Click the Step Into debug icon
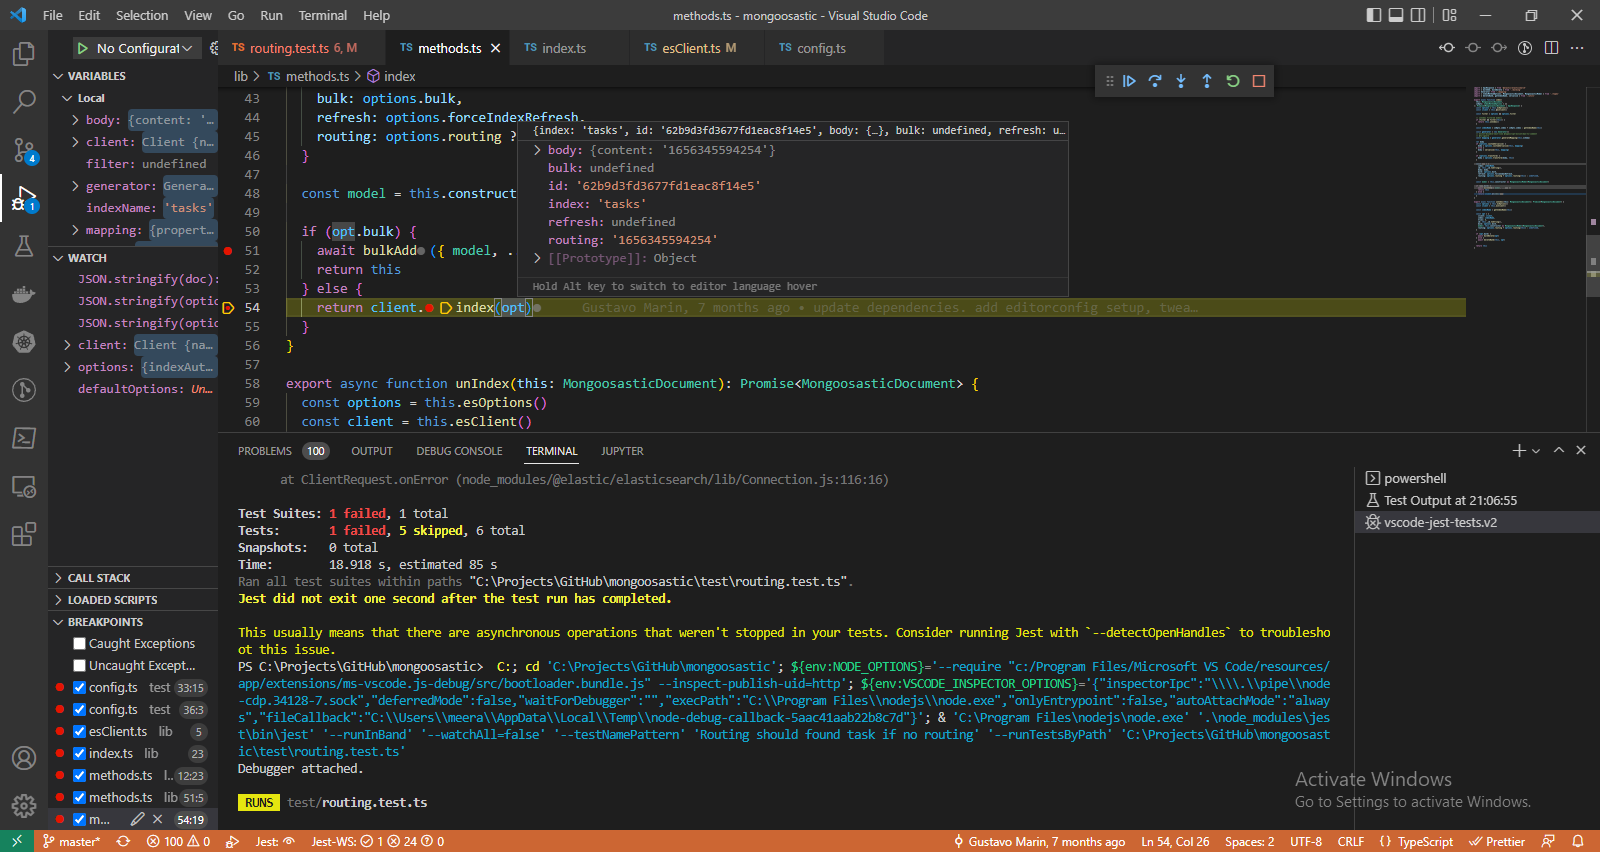The width and height of the screenshot is (1600, 852). (1181, 81)
